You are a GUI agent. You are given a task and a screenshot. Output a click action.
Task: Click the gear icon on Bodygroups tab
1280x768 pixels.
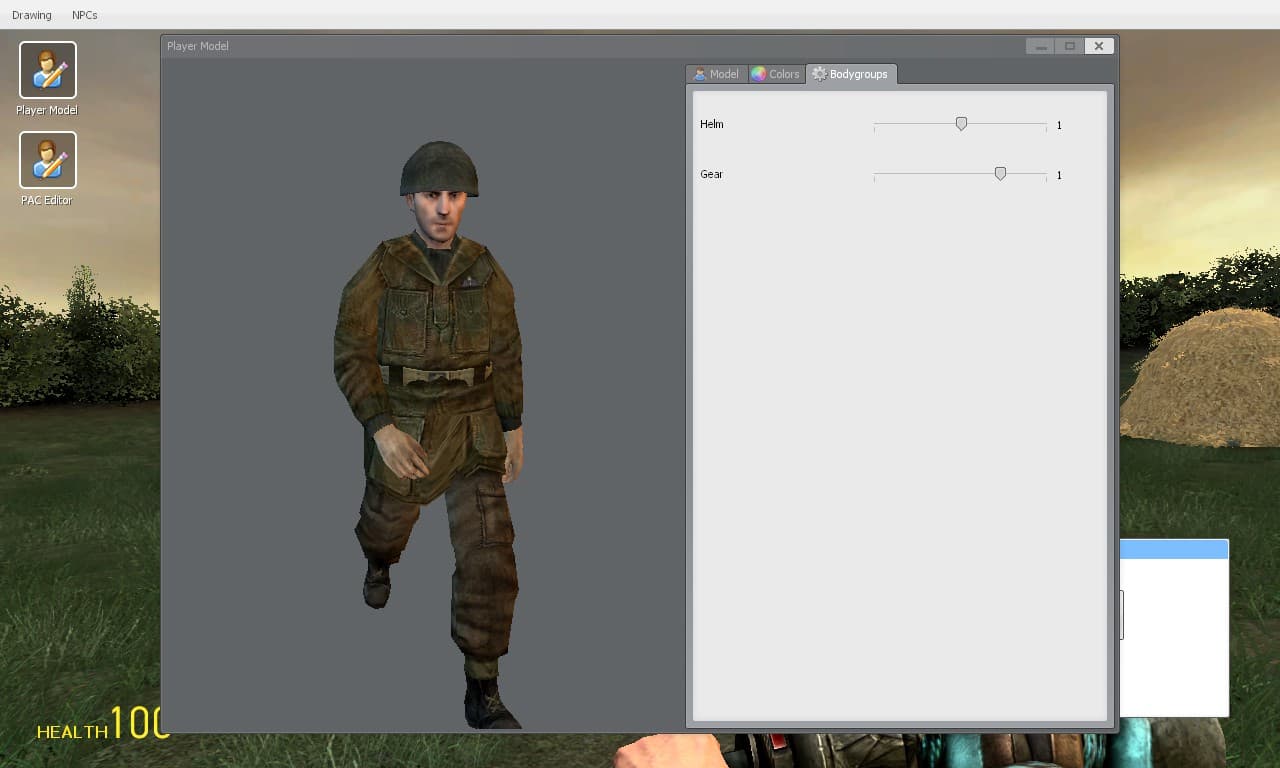(x=819, y=74)
